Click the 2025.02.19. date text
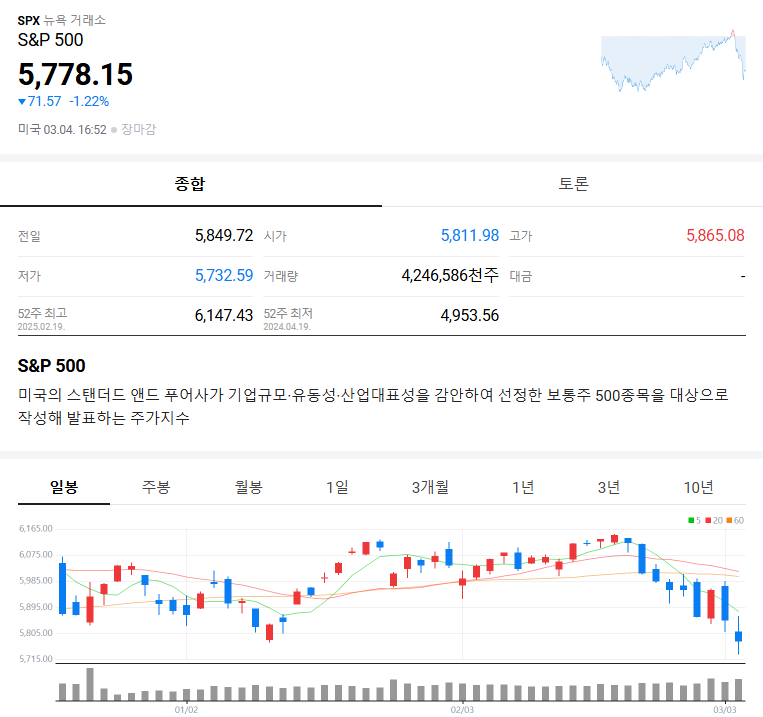The height and width of the screenshot is (717, 763). [41, 327]
